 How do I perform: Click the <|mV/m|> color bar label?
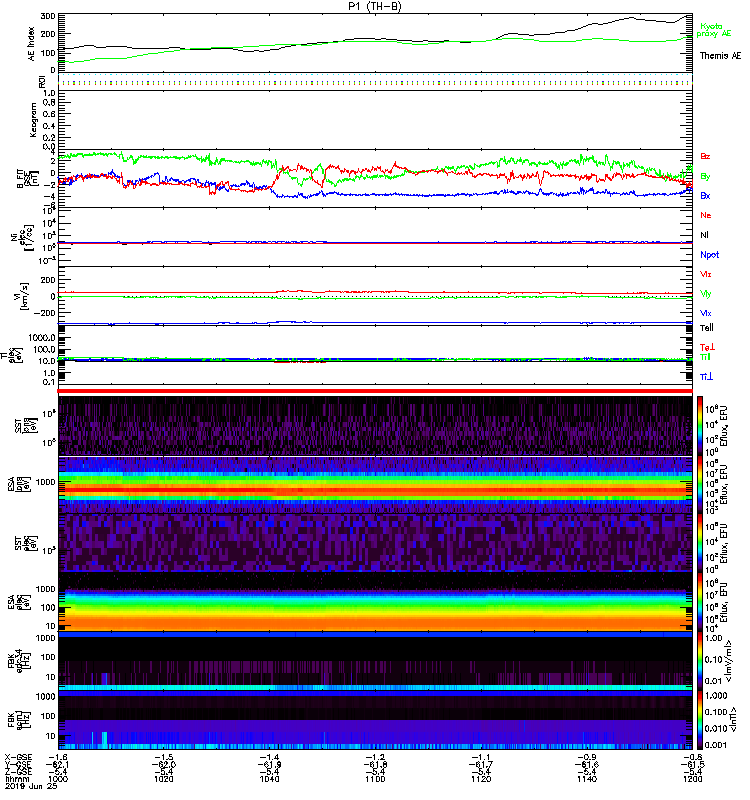pyautogui.click(x=730, y=661)
